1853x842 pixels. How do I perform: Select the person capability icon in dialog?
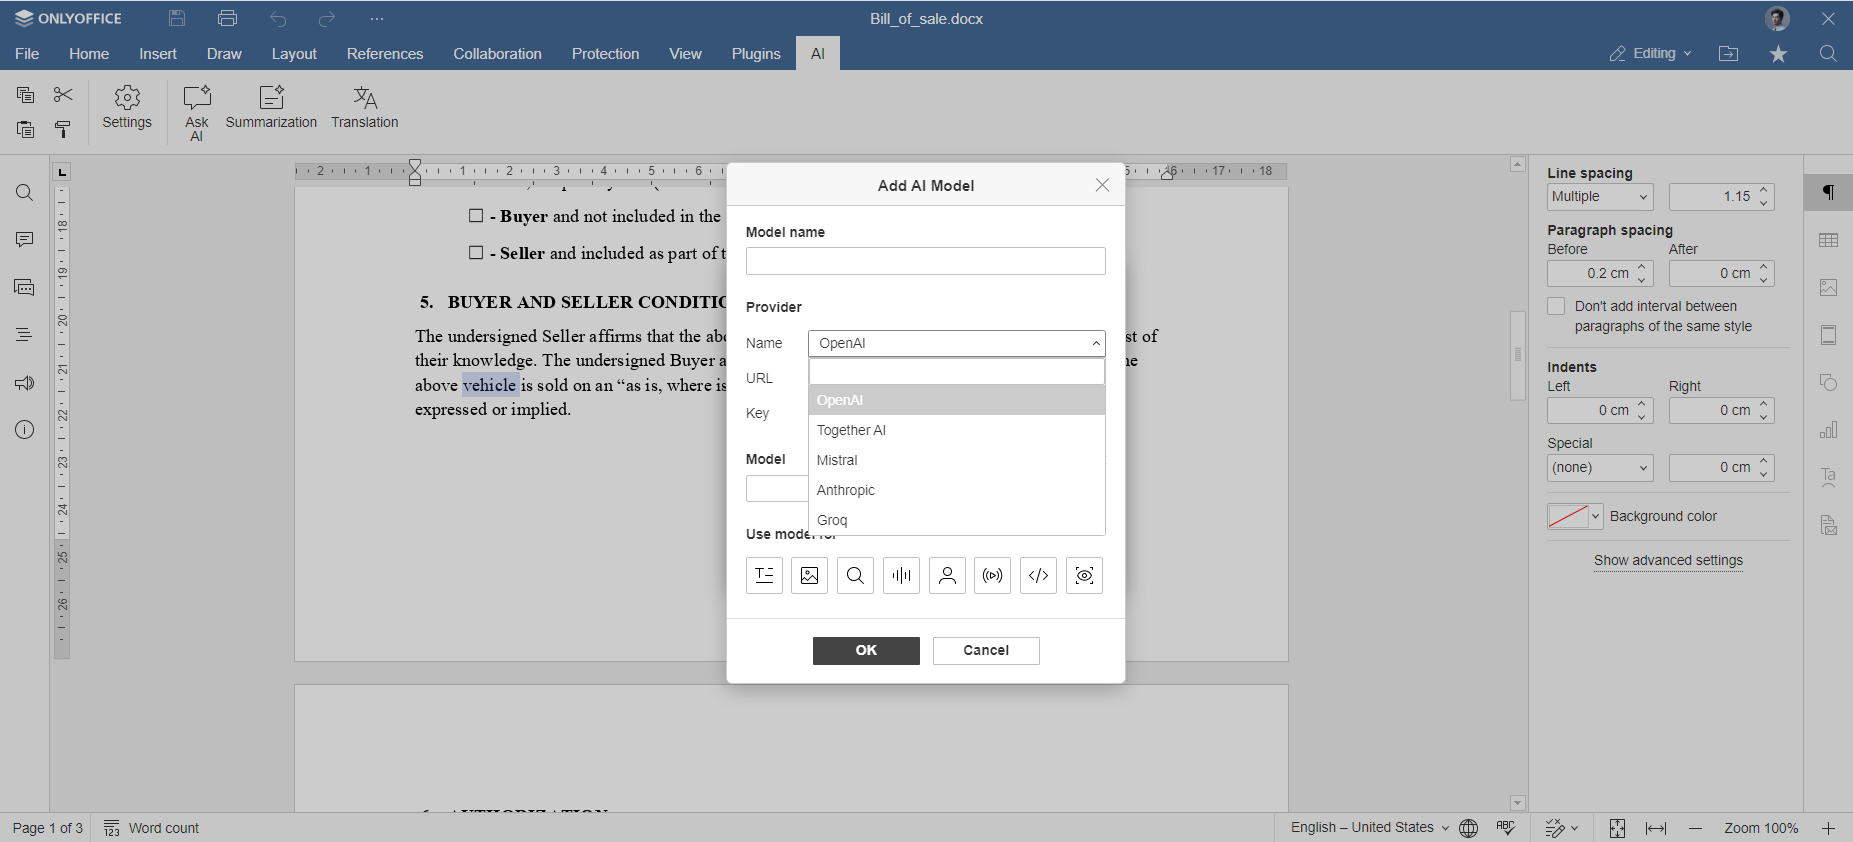tap(947, 575)
